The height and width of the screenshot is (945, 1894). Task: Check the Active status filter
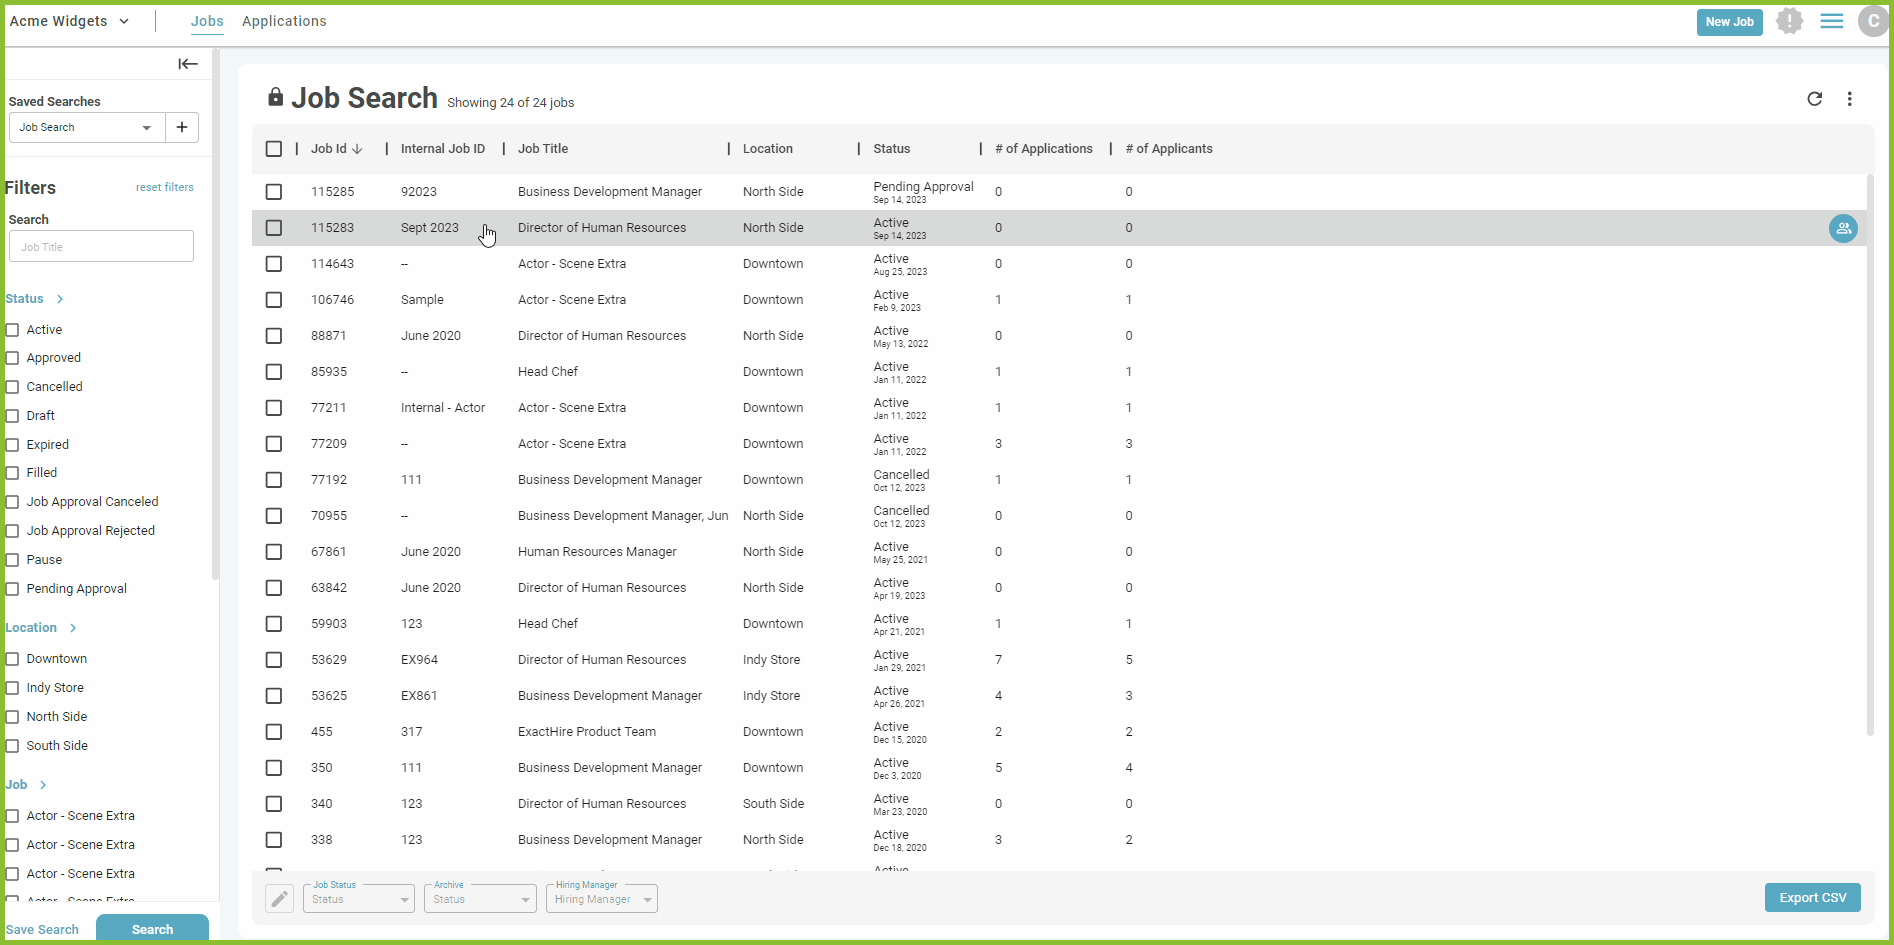tap(13, 330)
